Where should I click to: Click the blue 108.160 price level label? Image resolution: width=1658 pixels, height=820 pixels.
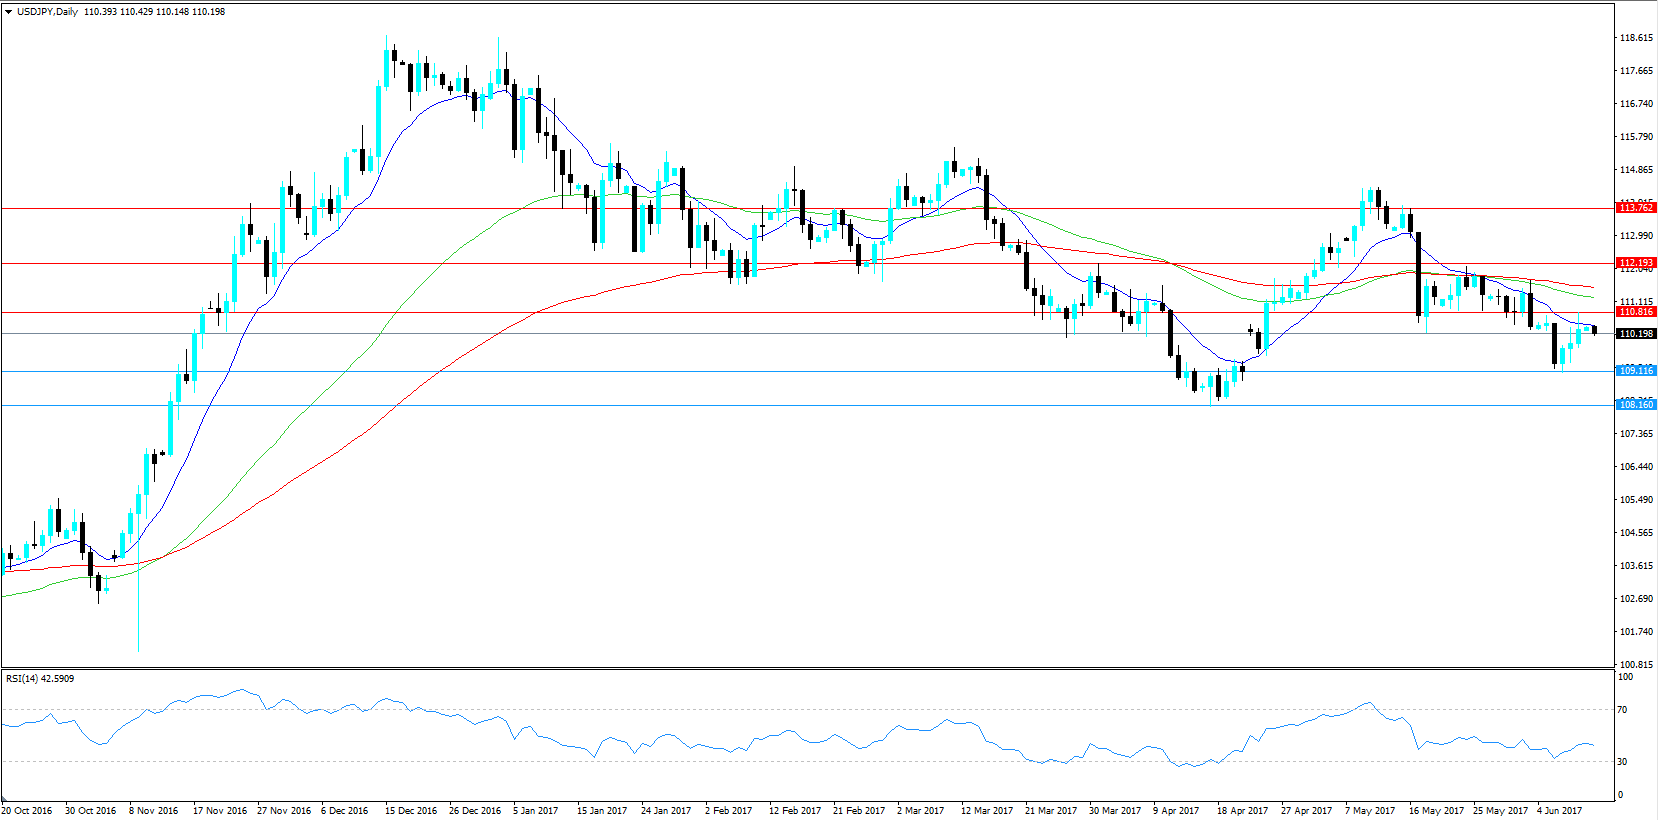tap(1636, 405)
